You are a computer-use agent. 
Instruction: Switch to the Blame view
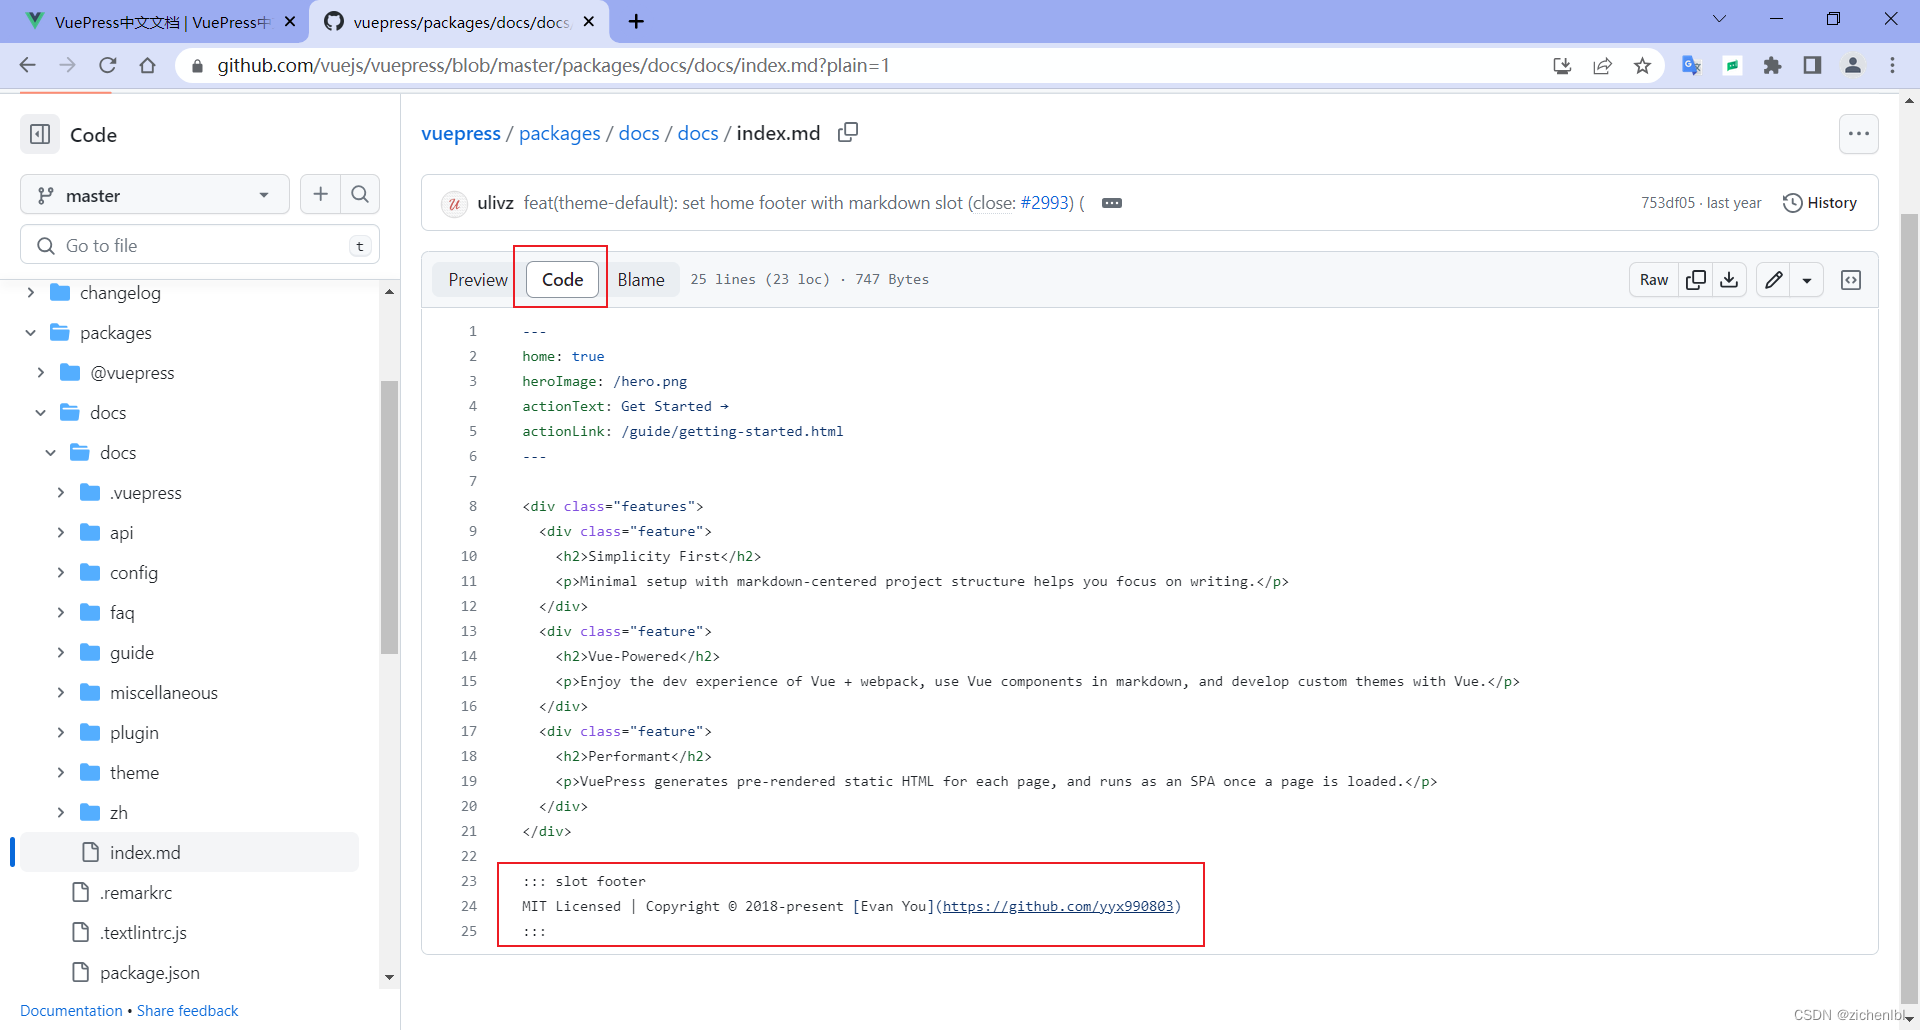(641, 280)
